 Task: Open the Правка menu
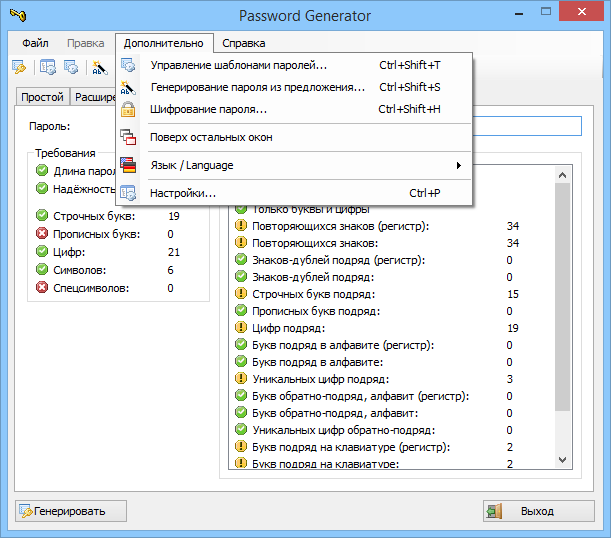[85, 43]
